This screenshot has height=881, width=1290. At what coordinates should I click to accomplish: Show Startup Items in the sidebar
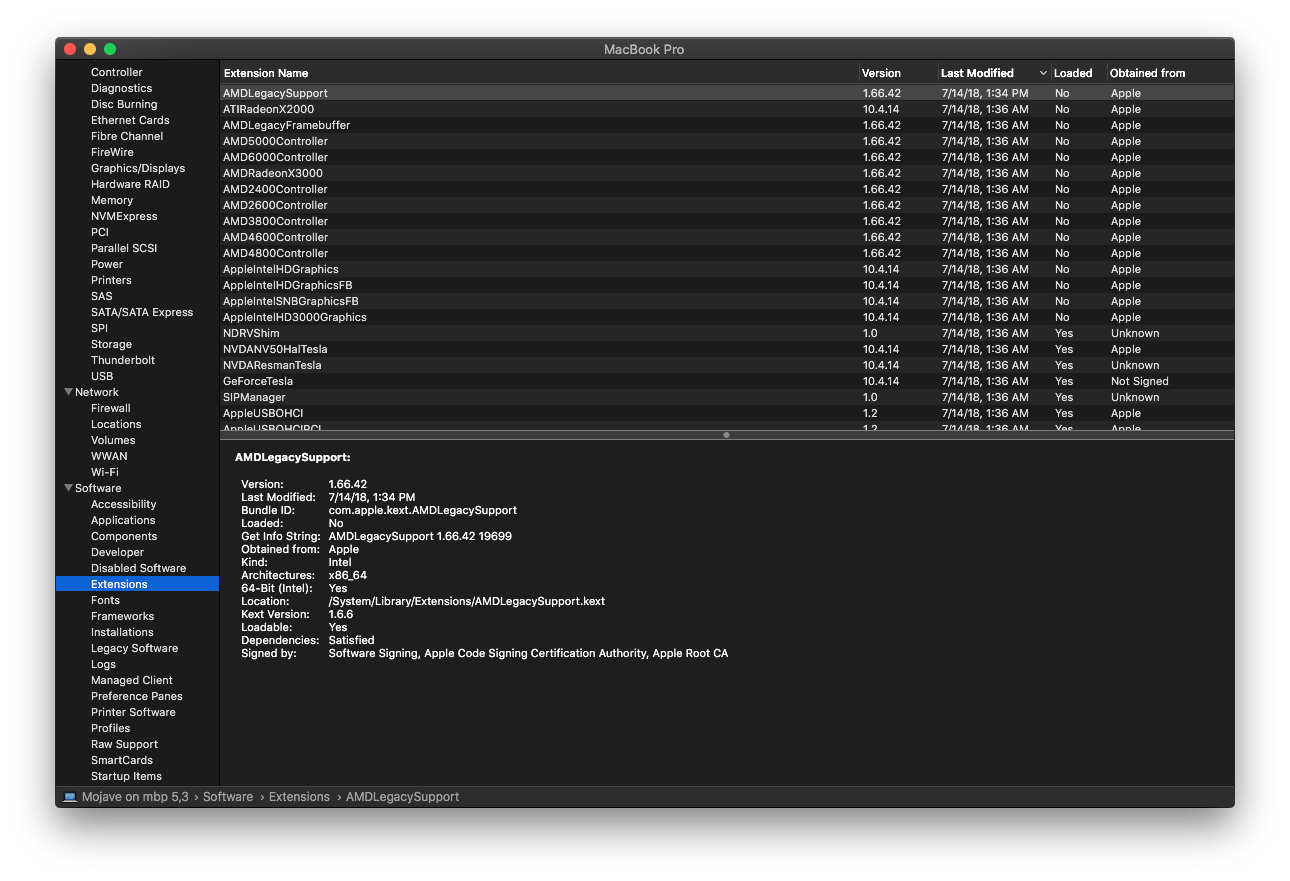126,776
